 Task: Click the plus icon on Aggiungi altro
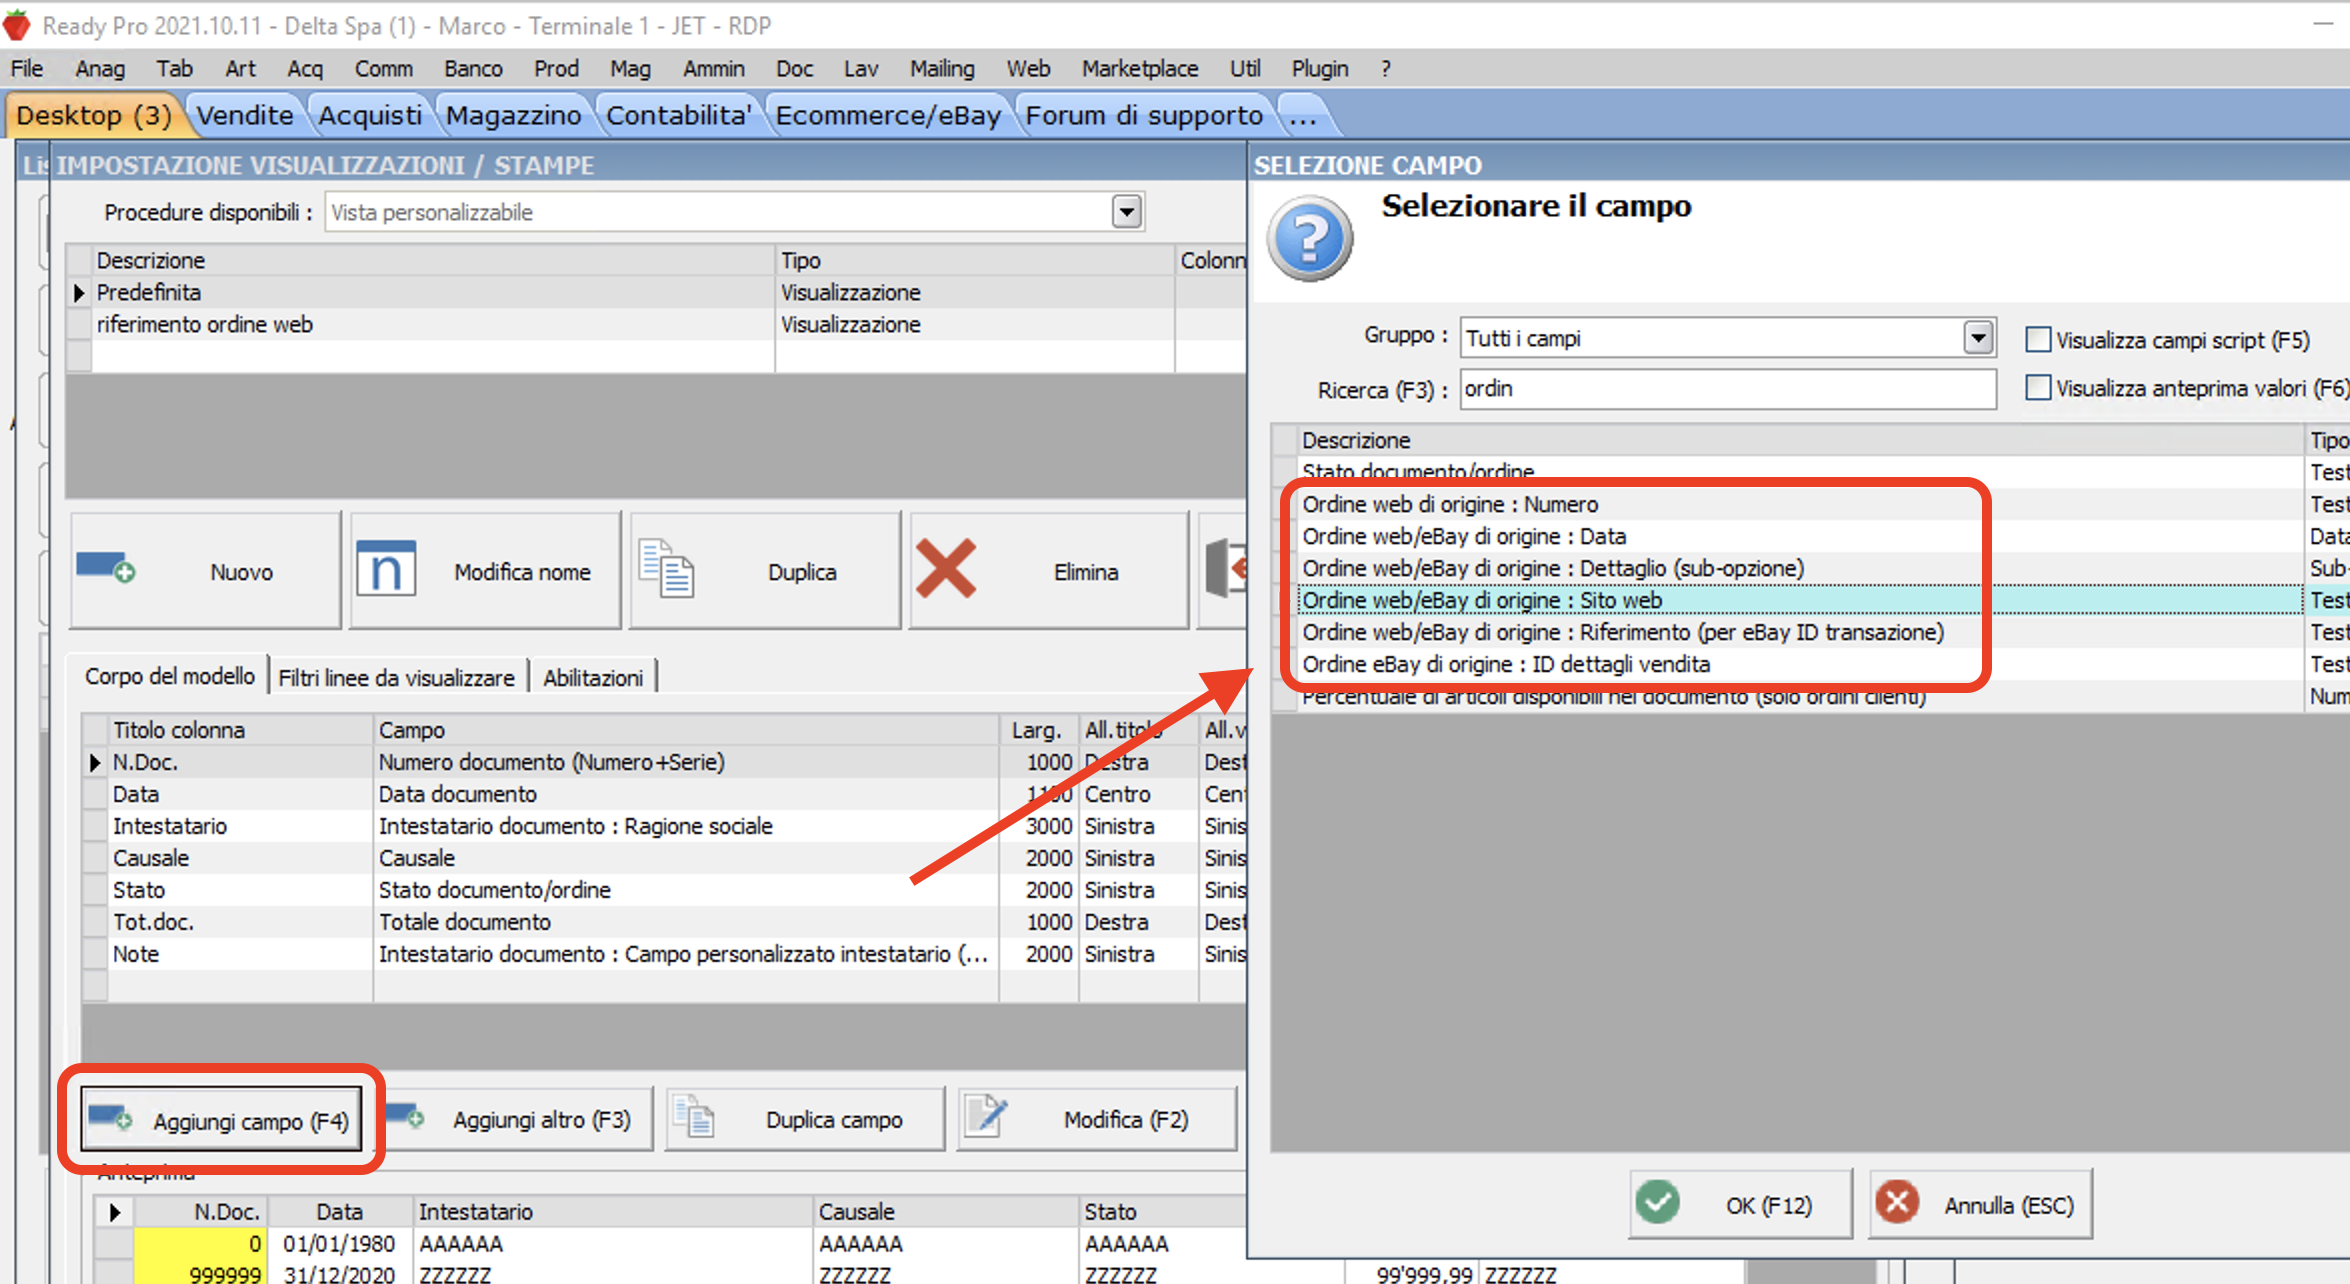406,1116
